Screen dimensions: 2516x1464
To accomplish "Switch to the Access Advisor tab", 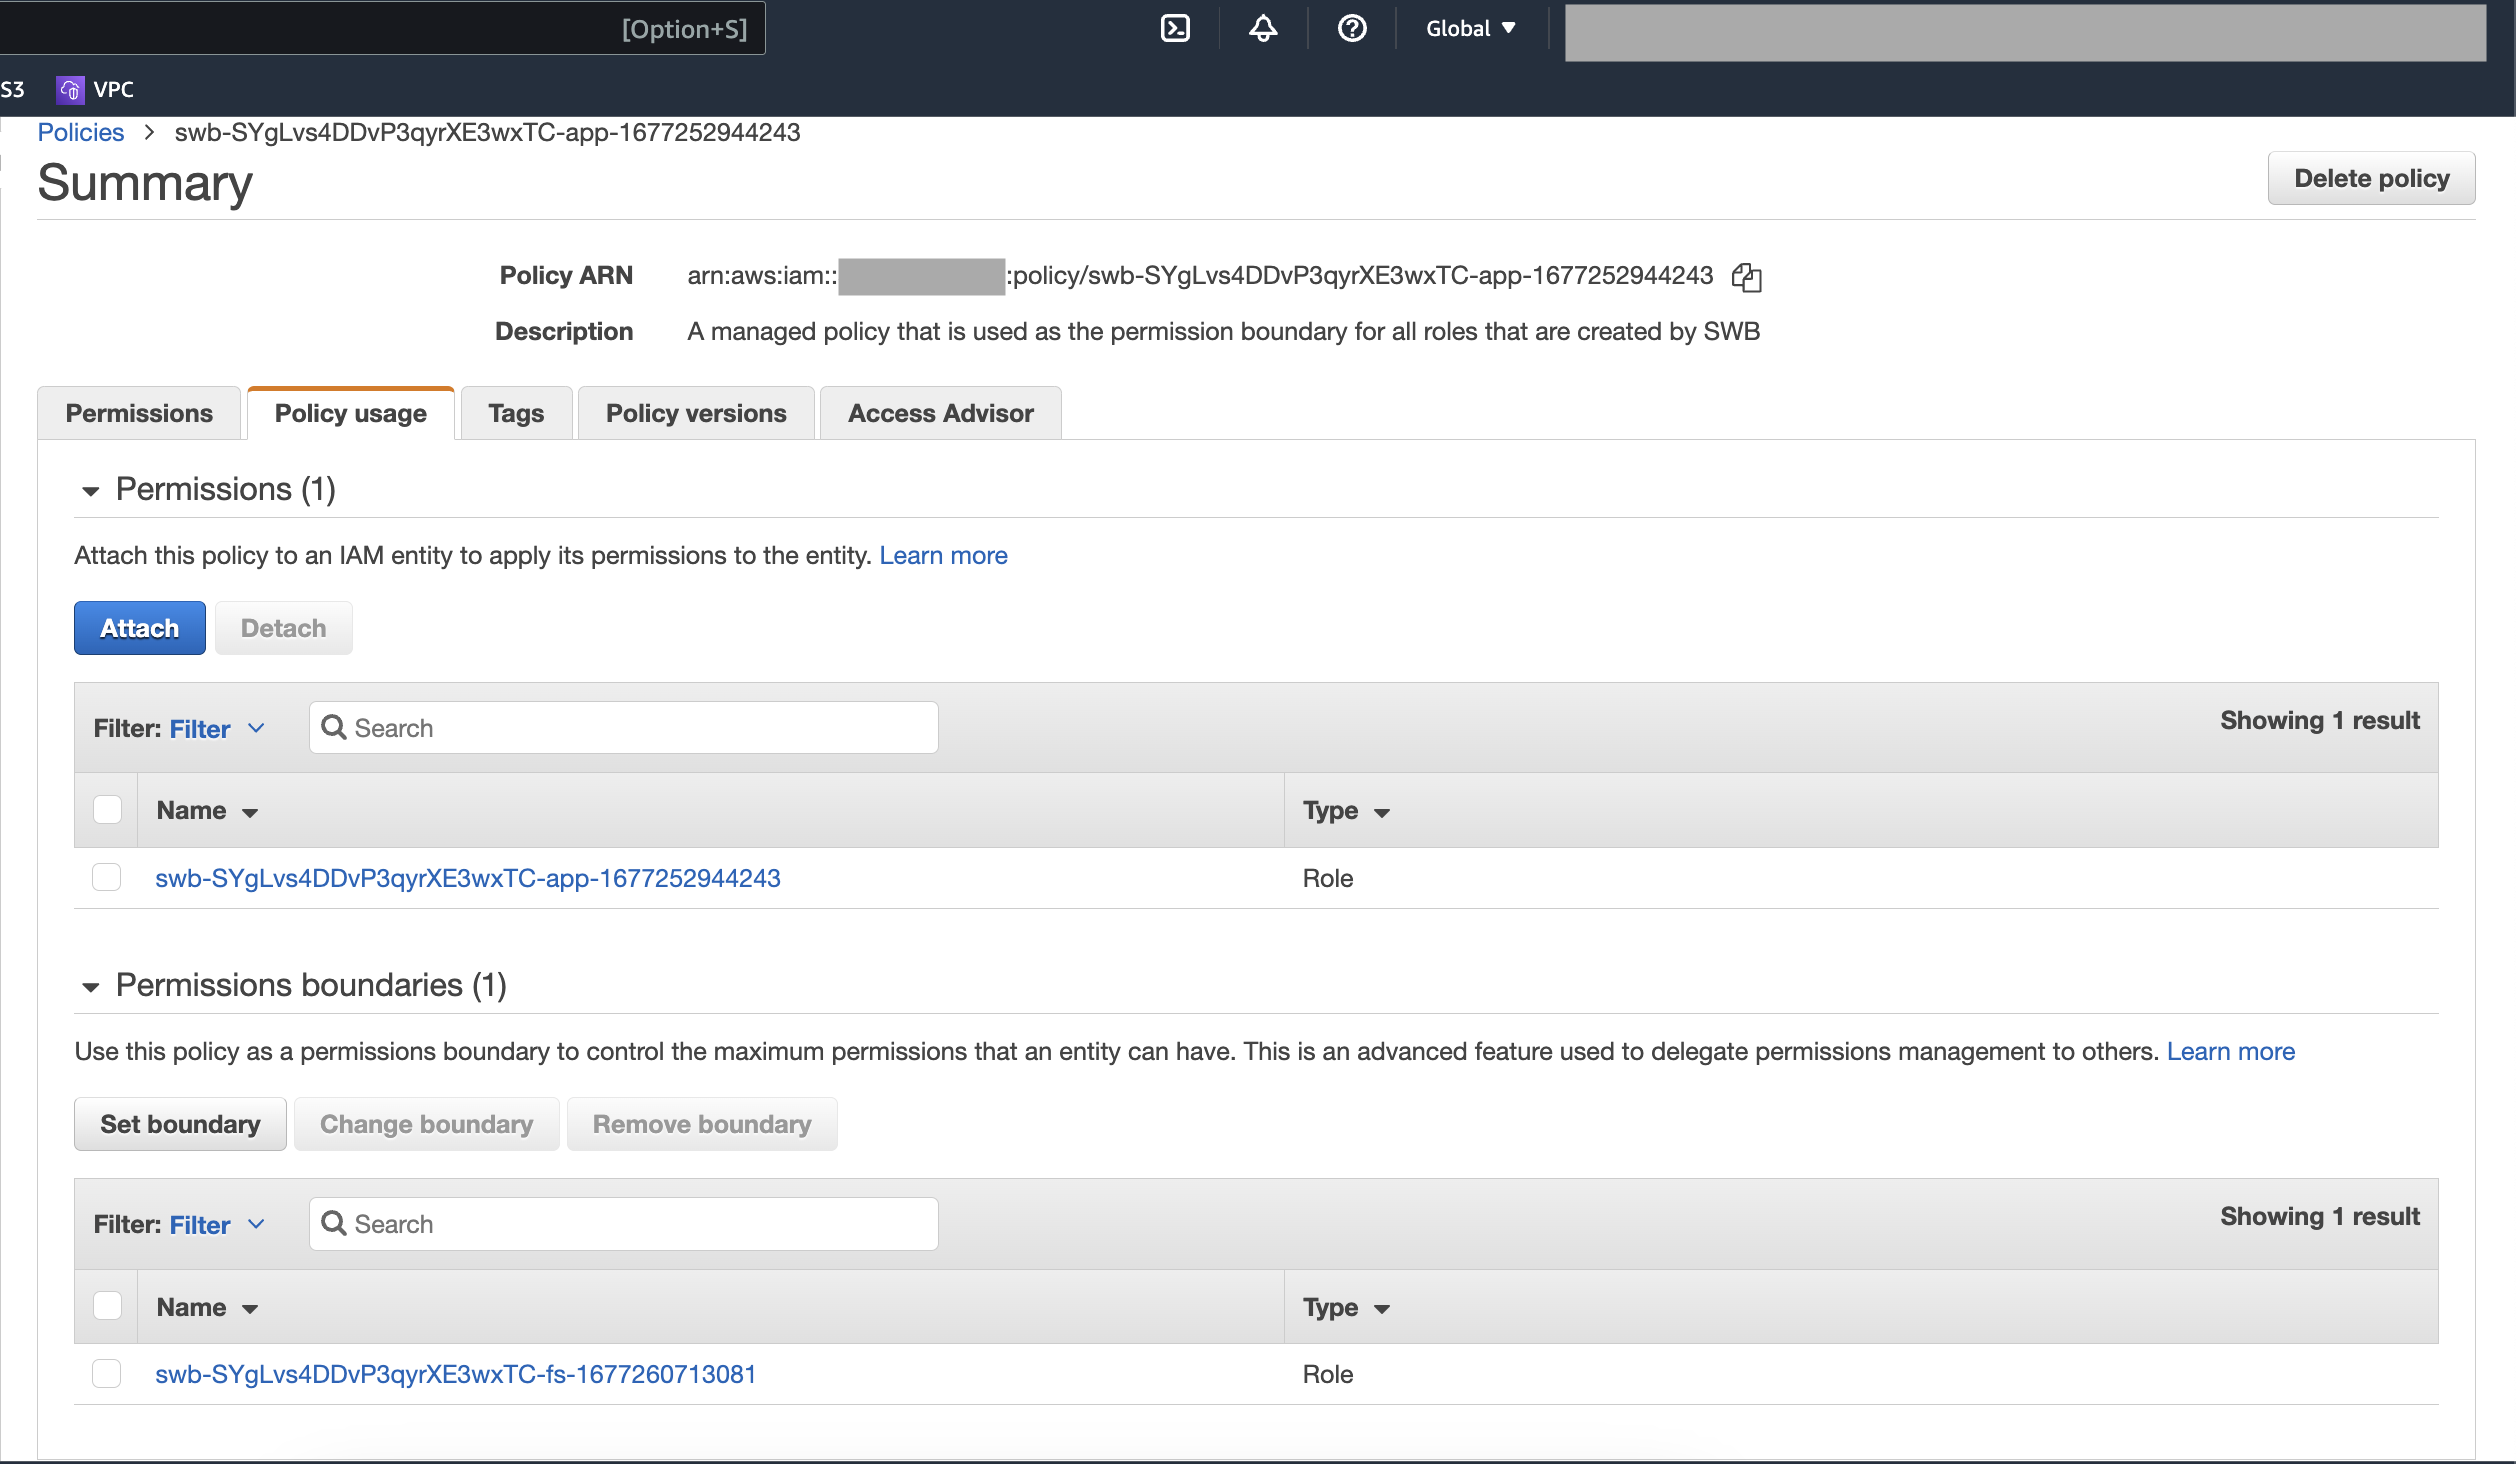I will (939, 413).
